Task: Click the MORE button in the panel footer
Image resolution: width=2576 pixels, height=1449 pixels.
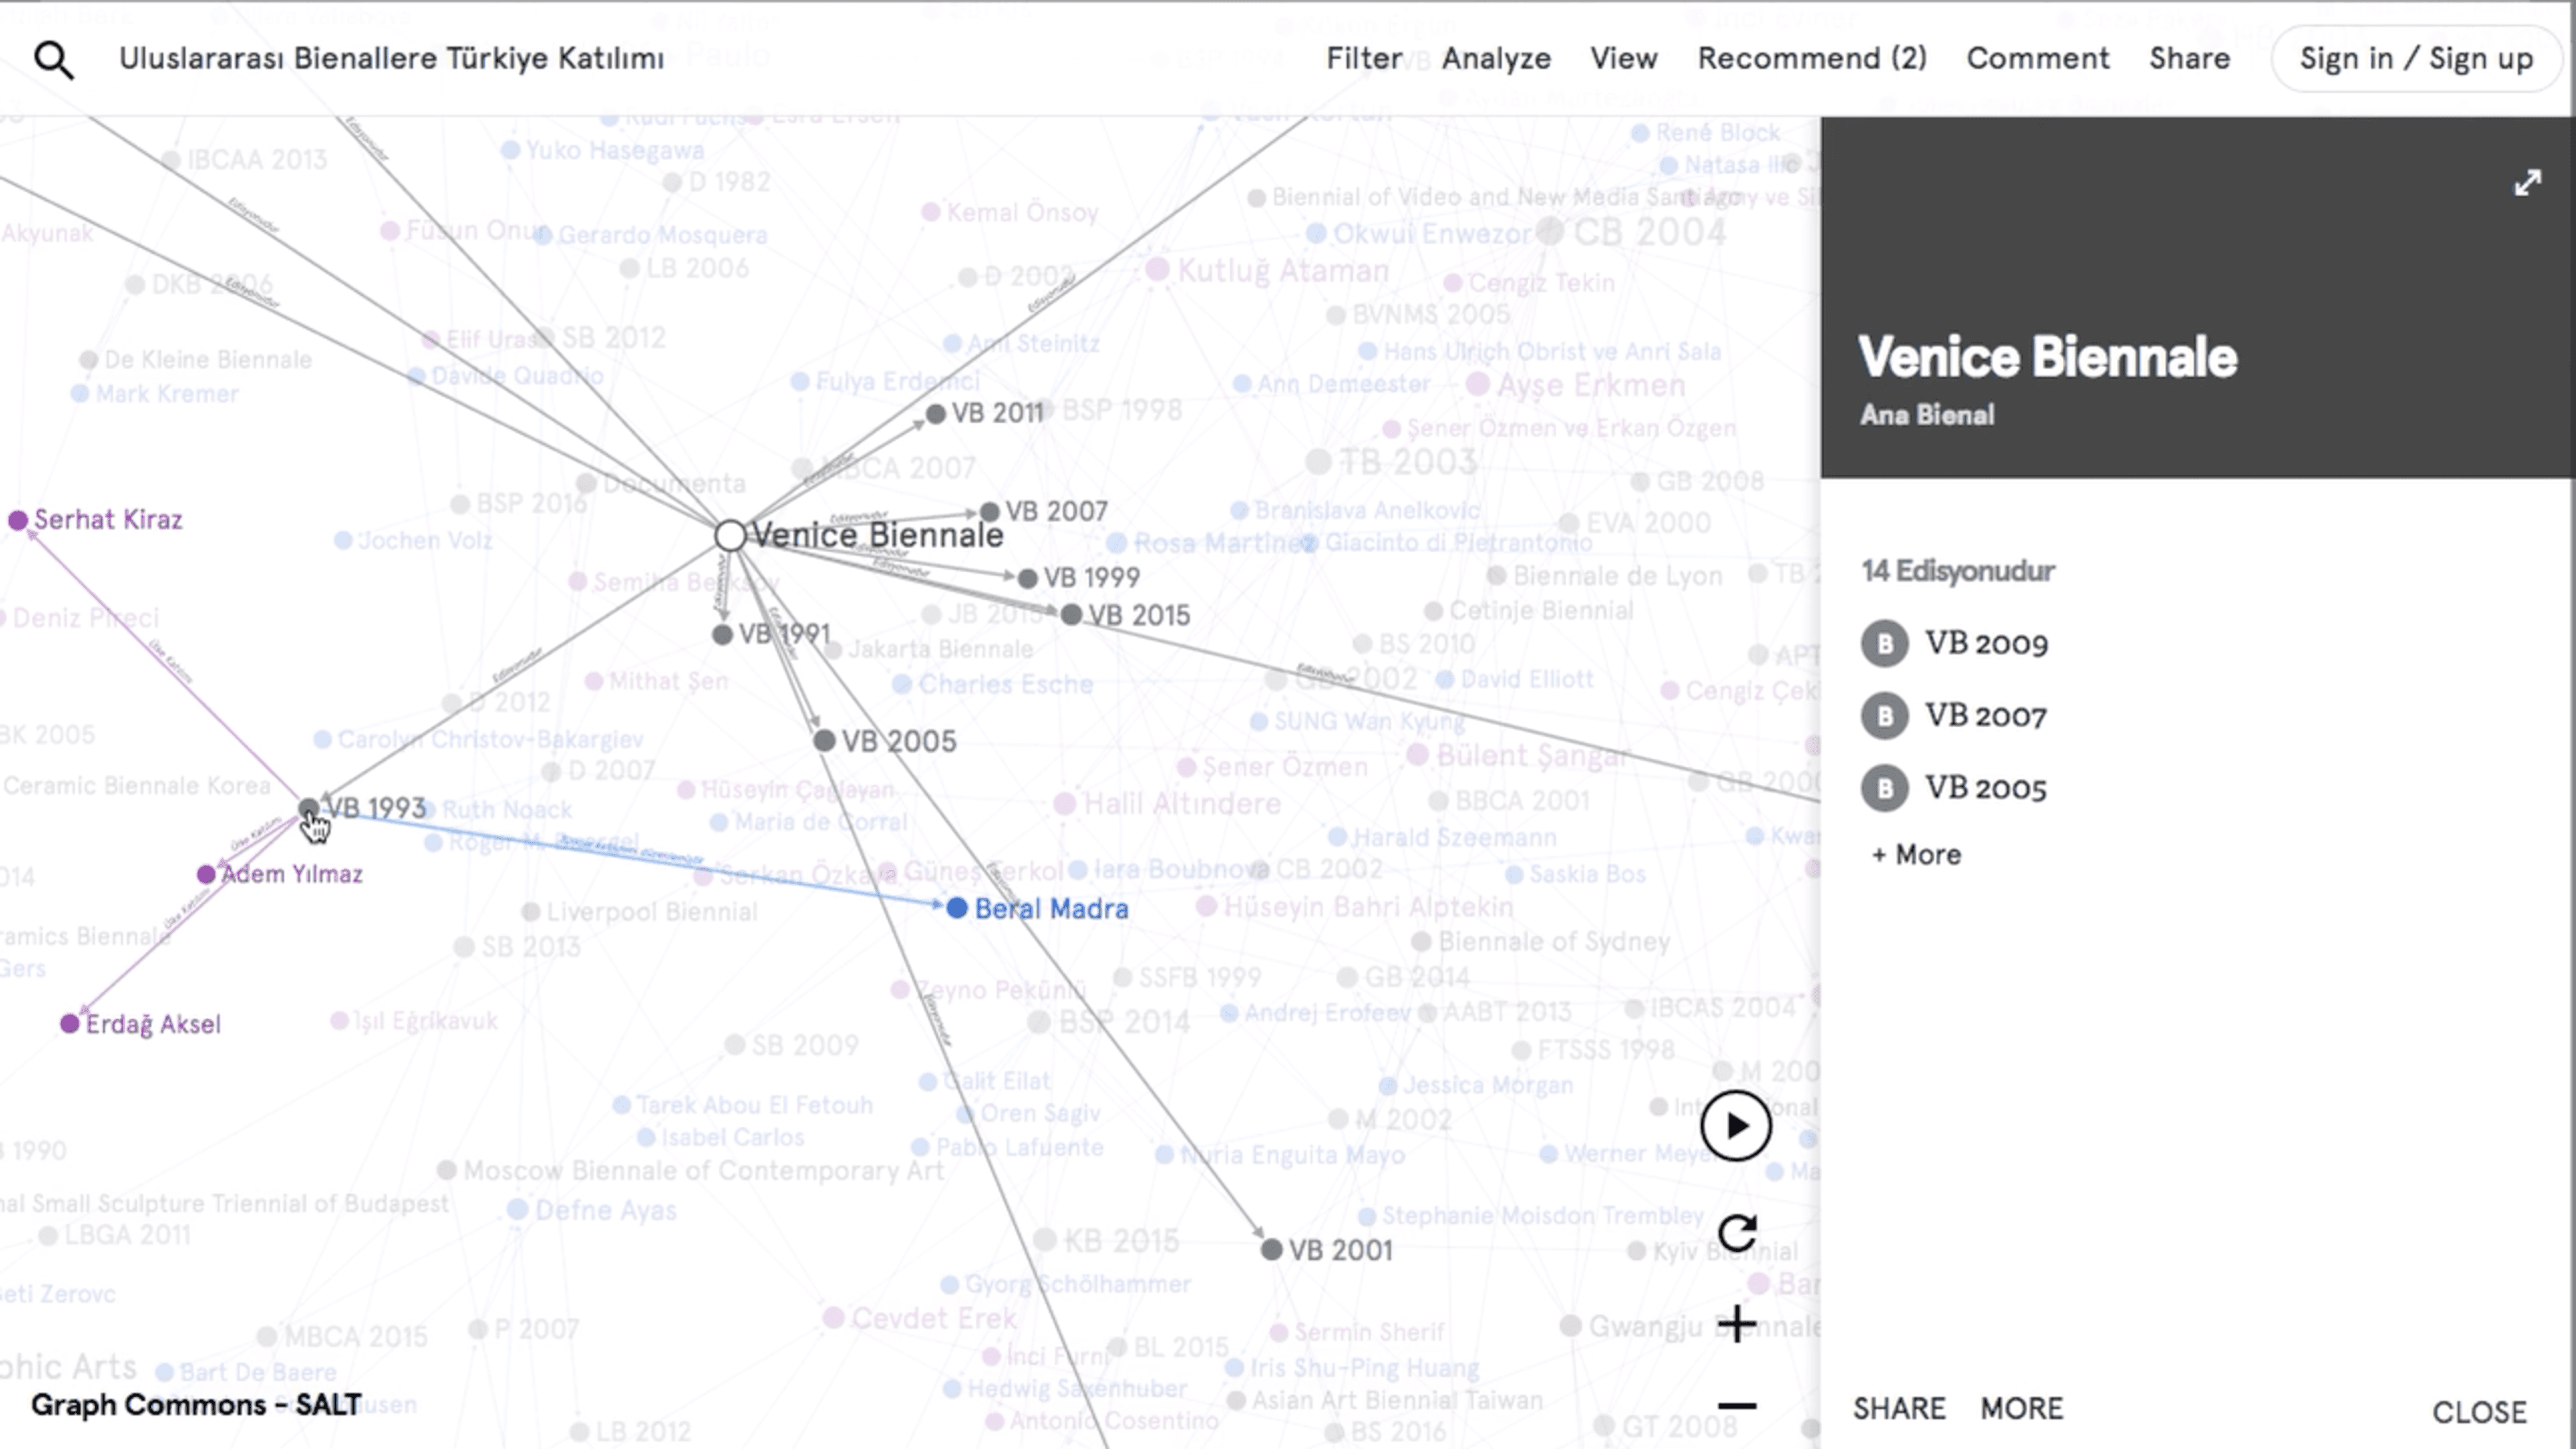Action: tap(2021, 1409)
